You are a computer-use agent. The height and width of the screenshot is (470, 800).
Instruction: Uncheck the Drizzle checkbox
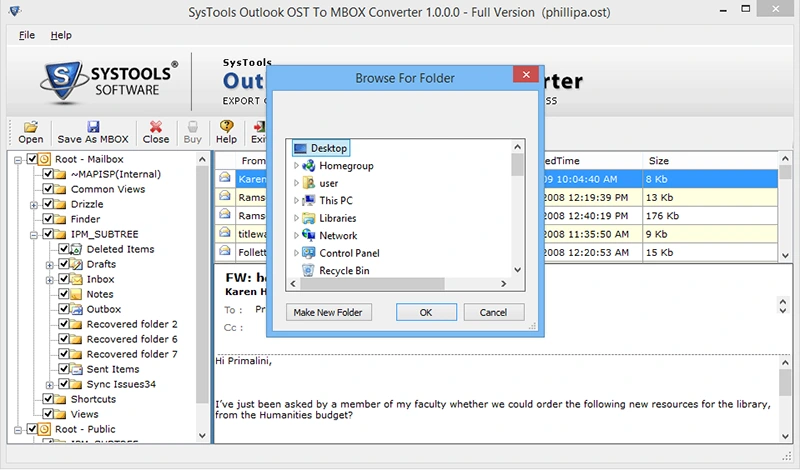pyautogui.click(x=48, y=204)
